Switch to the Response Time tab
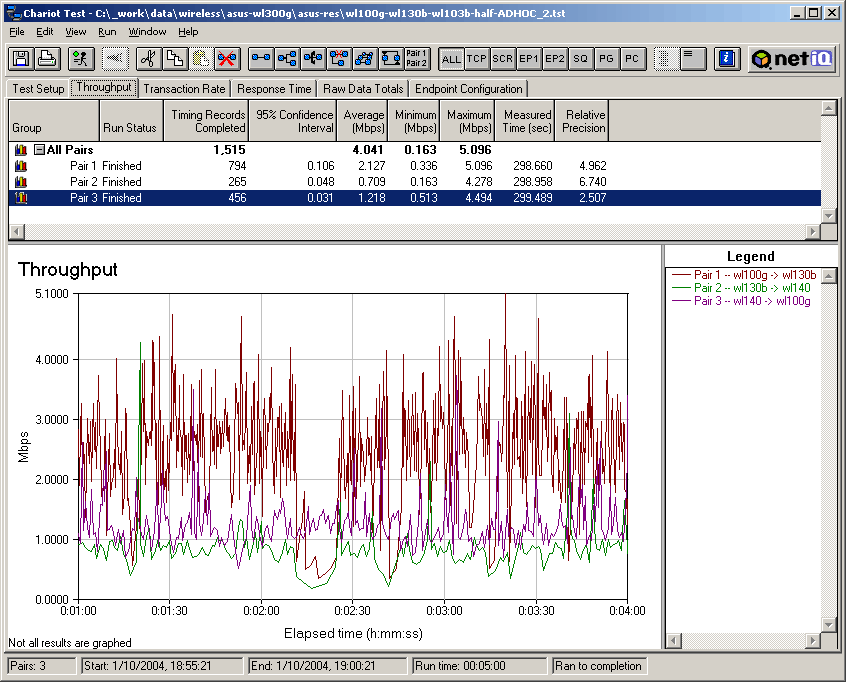 click(274, 89)
